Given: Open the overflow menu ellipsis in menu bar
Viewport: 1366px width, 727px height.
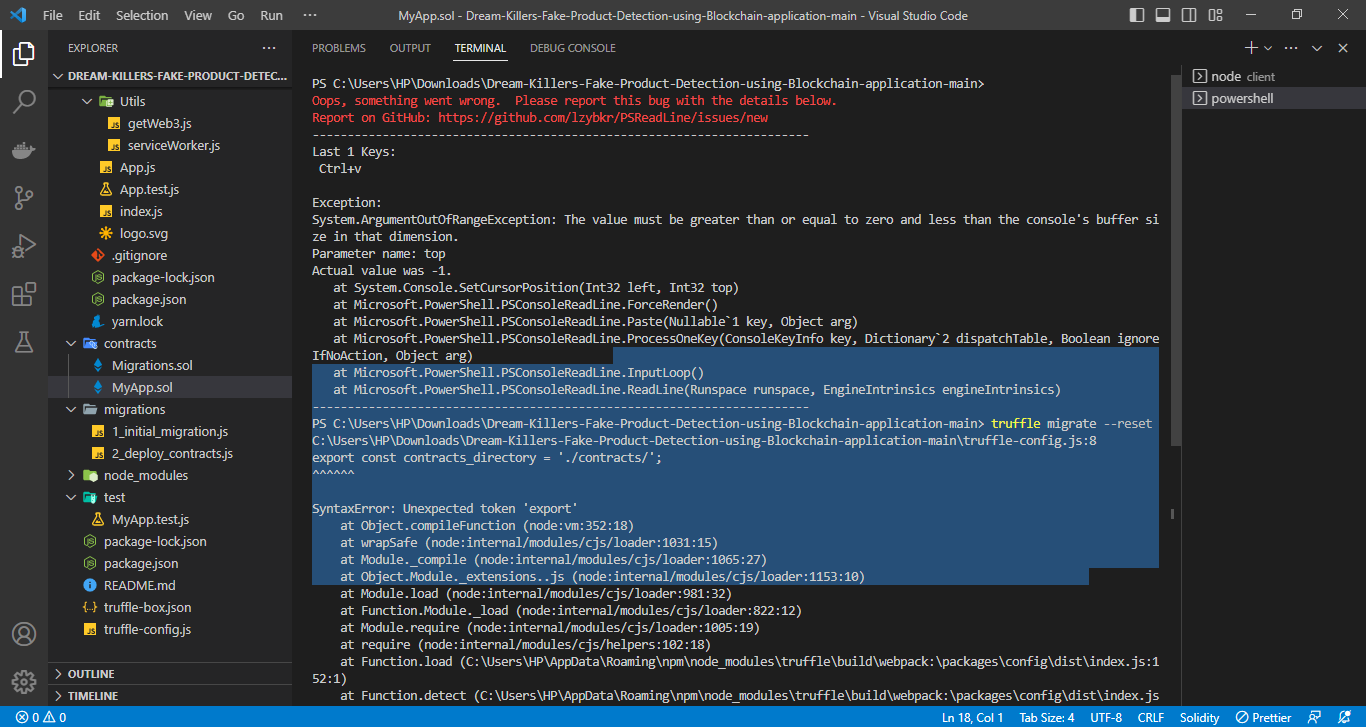Looking at the screenshot, I should click(309, 15).
